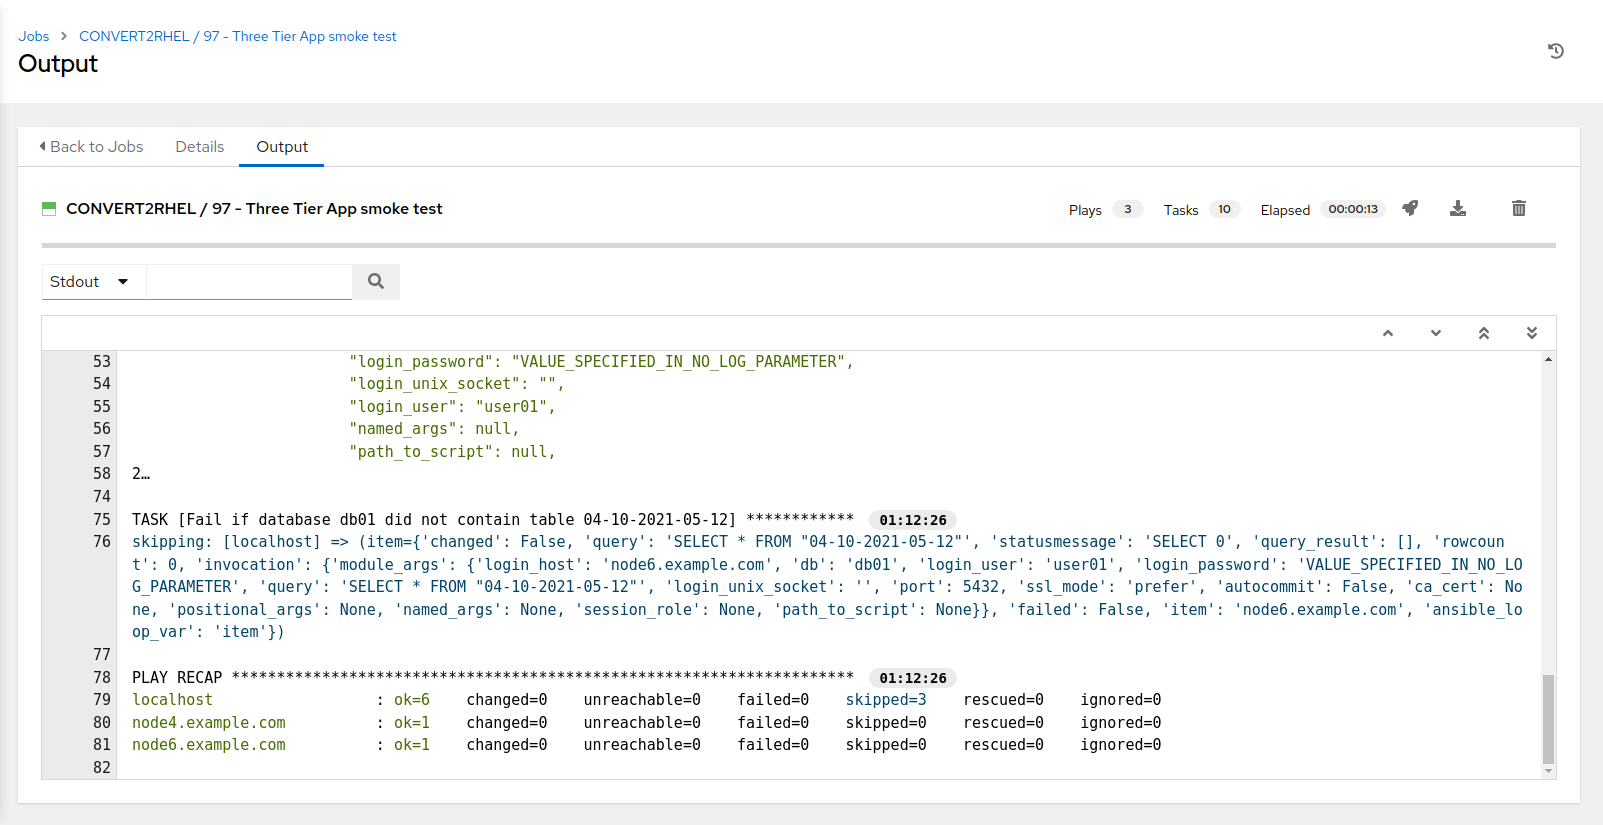
Task: Click node6.example.com in the recap
Action: 209,745
